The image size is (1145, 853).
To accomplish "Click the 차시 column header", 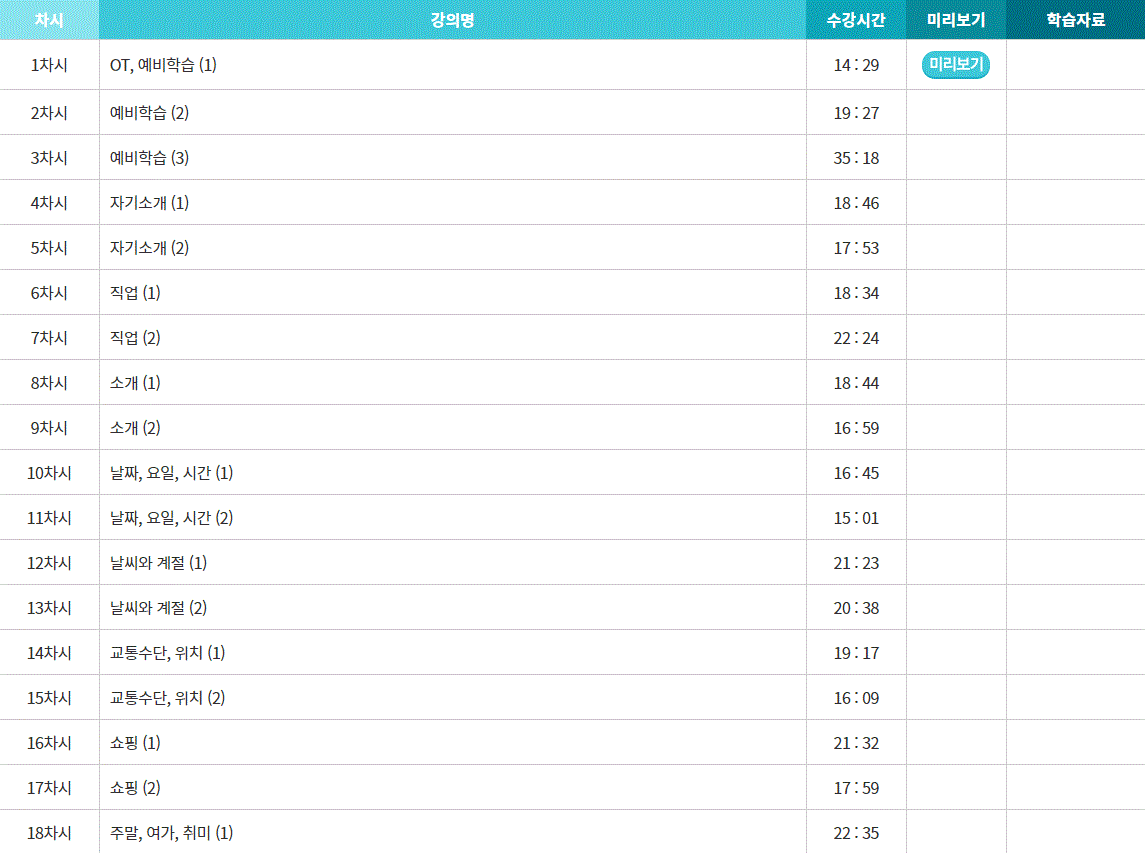I will coord(49,20).
